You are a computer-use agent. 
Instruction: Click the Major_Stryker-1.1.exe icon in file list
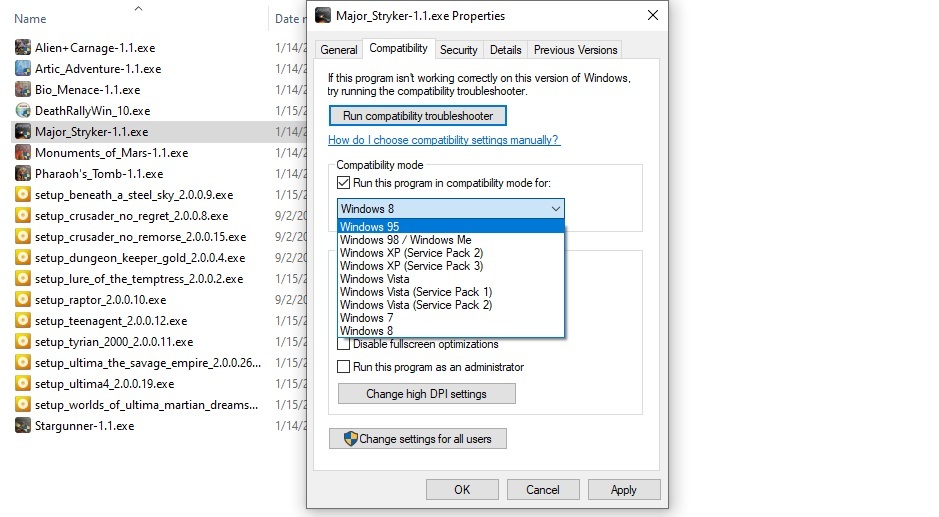23,131
